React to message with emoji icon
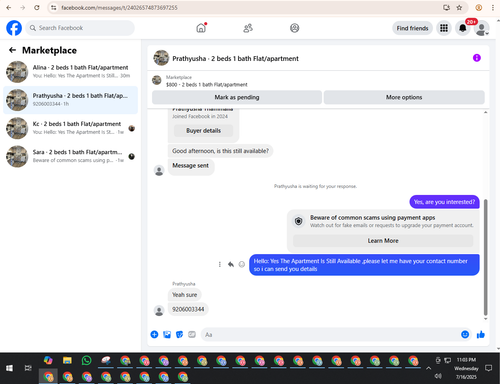This screenshot has height=384, width=500. tap(242, 264)
